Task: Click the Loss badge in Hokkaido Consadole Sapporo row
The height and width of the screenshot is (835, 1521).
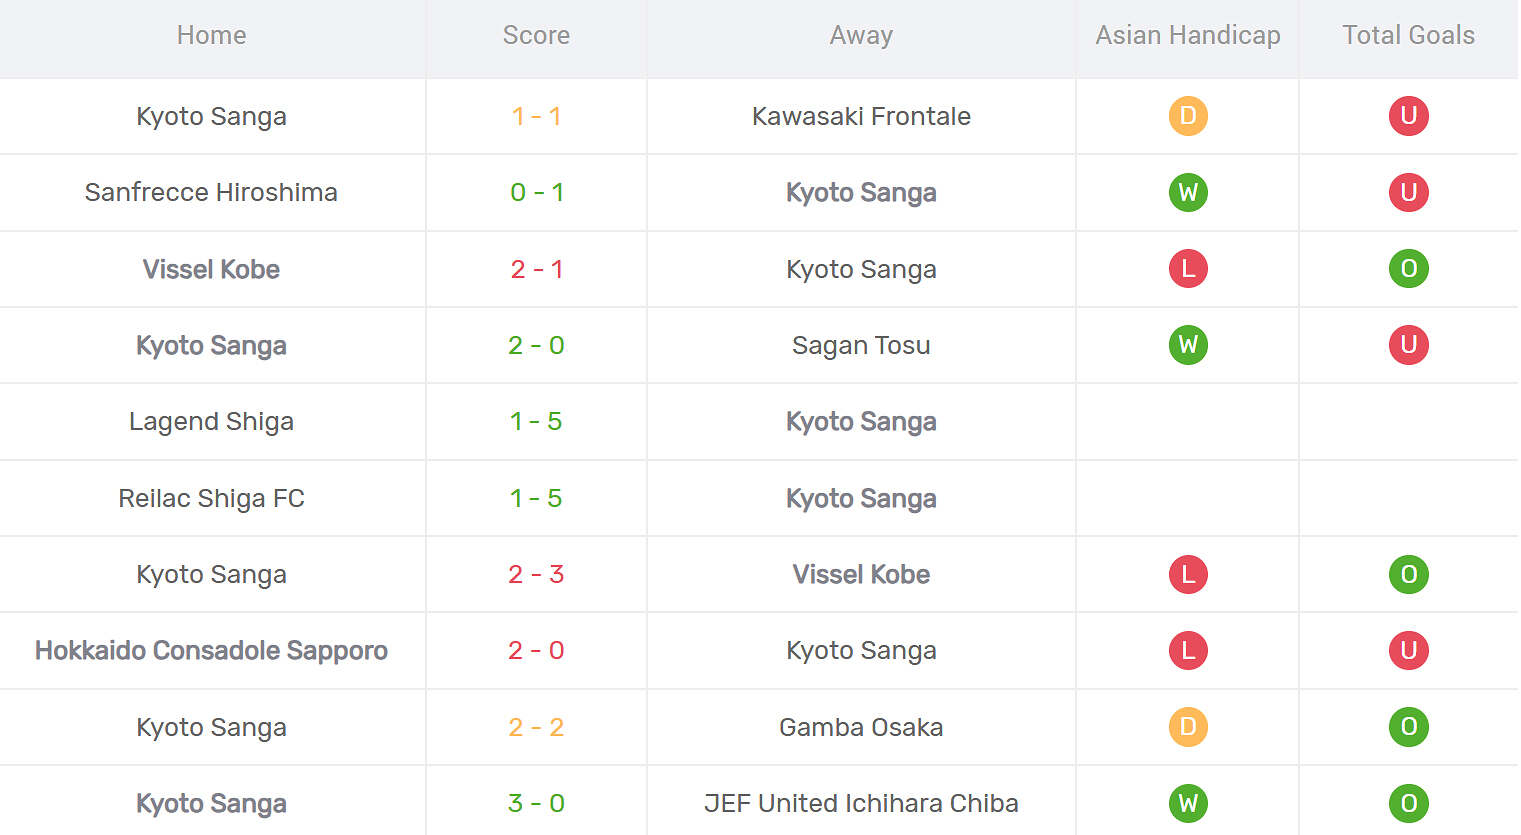Action: tap(1188, 651)
